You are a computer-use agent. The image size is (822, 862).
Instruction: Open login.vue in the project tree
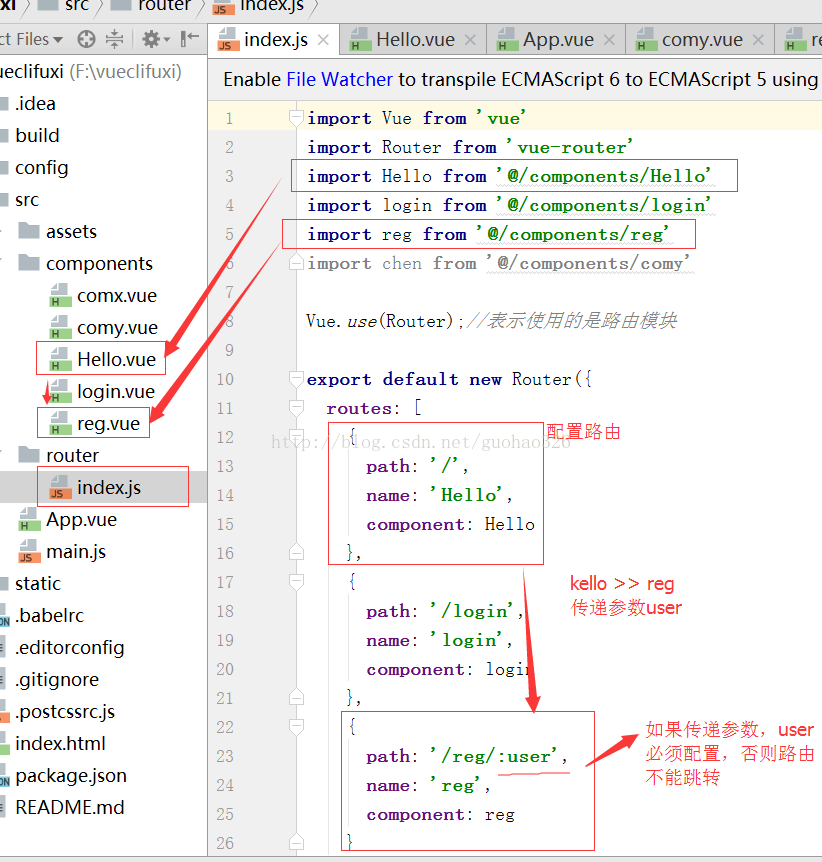point(115,391)
